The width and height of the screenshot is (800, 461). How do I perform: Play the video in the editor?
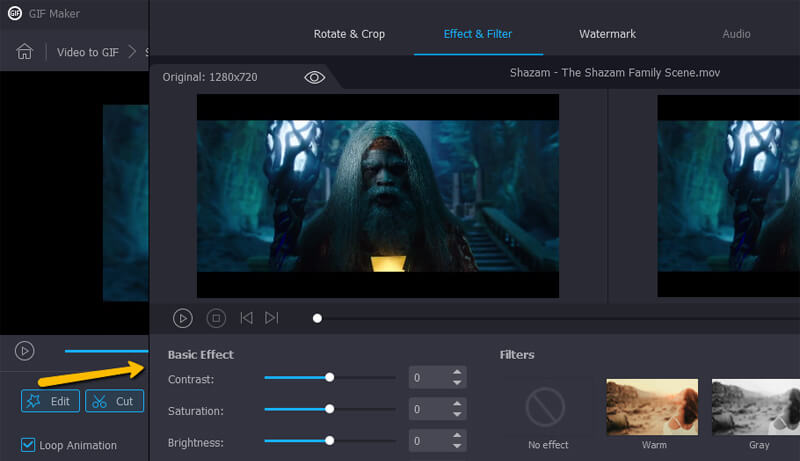(183, 318)
